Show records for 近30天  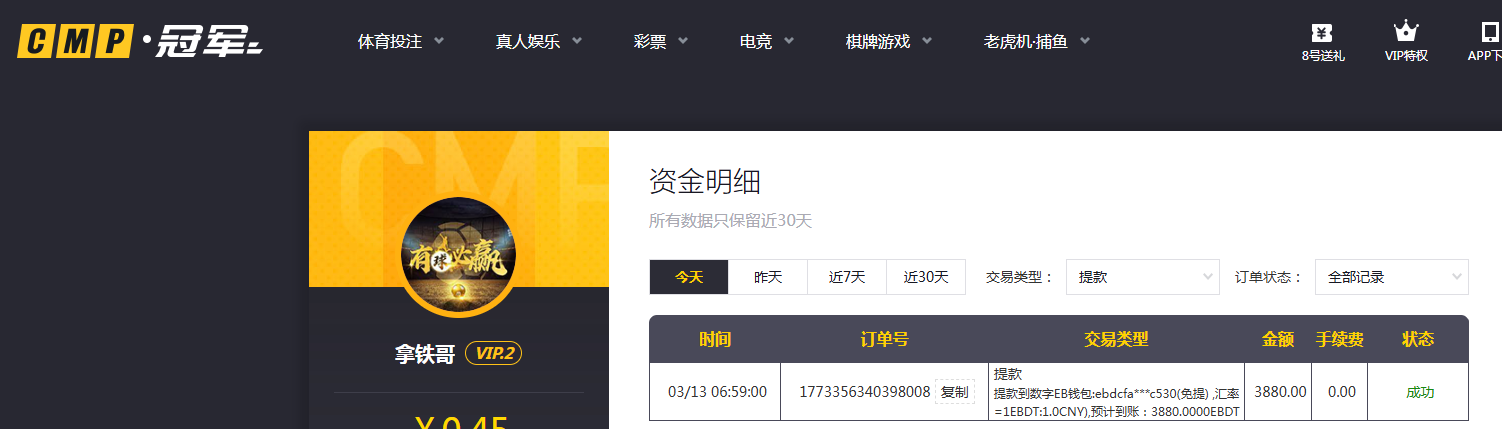(x=925, y=277)
